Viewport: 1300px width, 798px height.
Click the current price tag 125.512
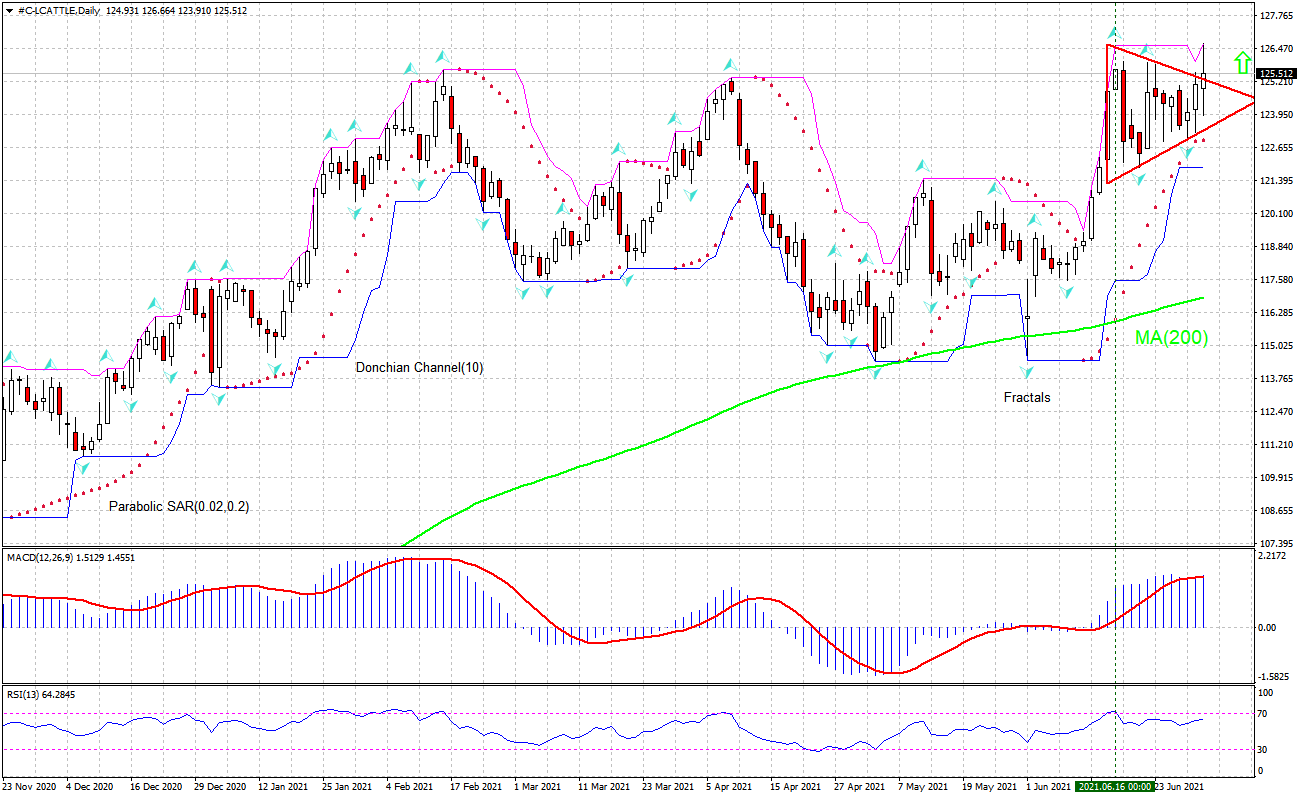(x=1277, y=73)
